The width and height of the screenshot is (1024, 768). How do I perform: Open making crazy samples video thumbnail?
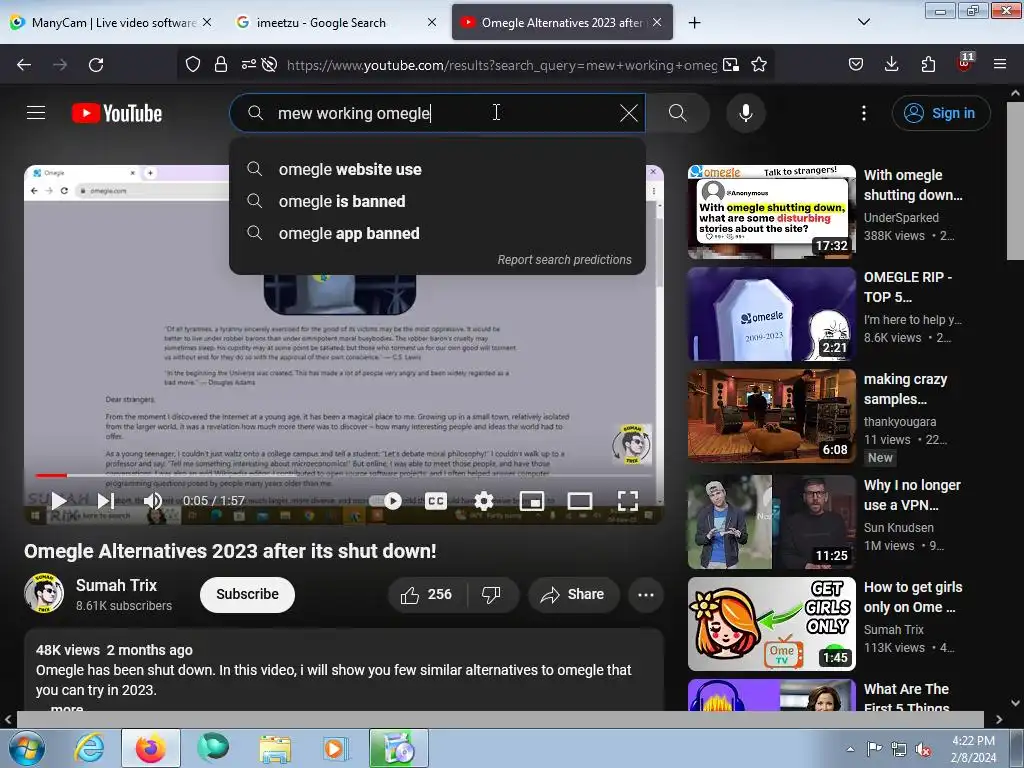click(771, 416)
